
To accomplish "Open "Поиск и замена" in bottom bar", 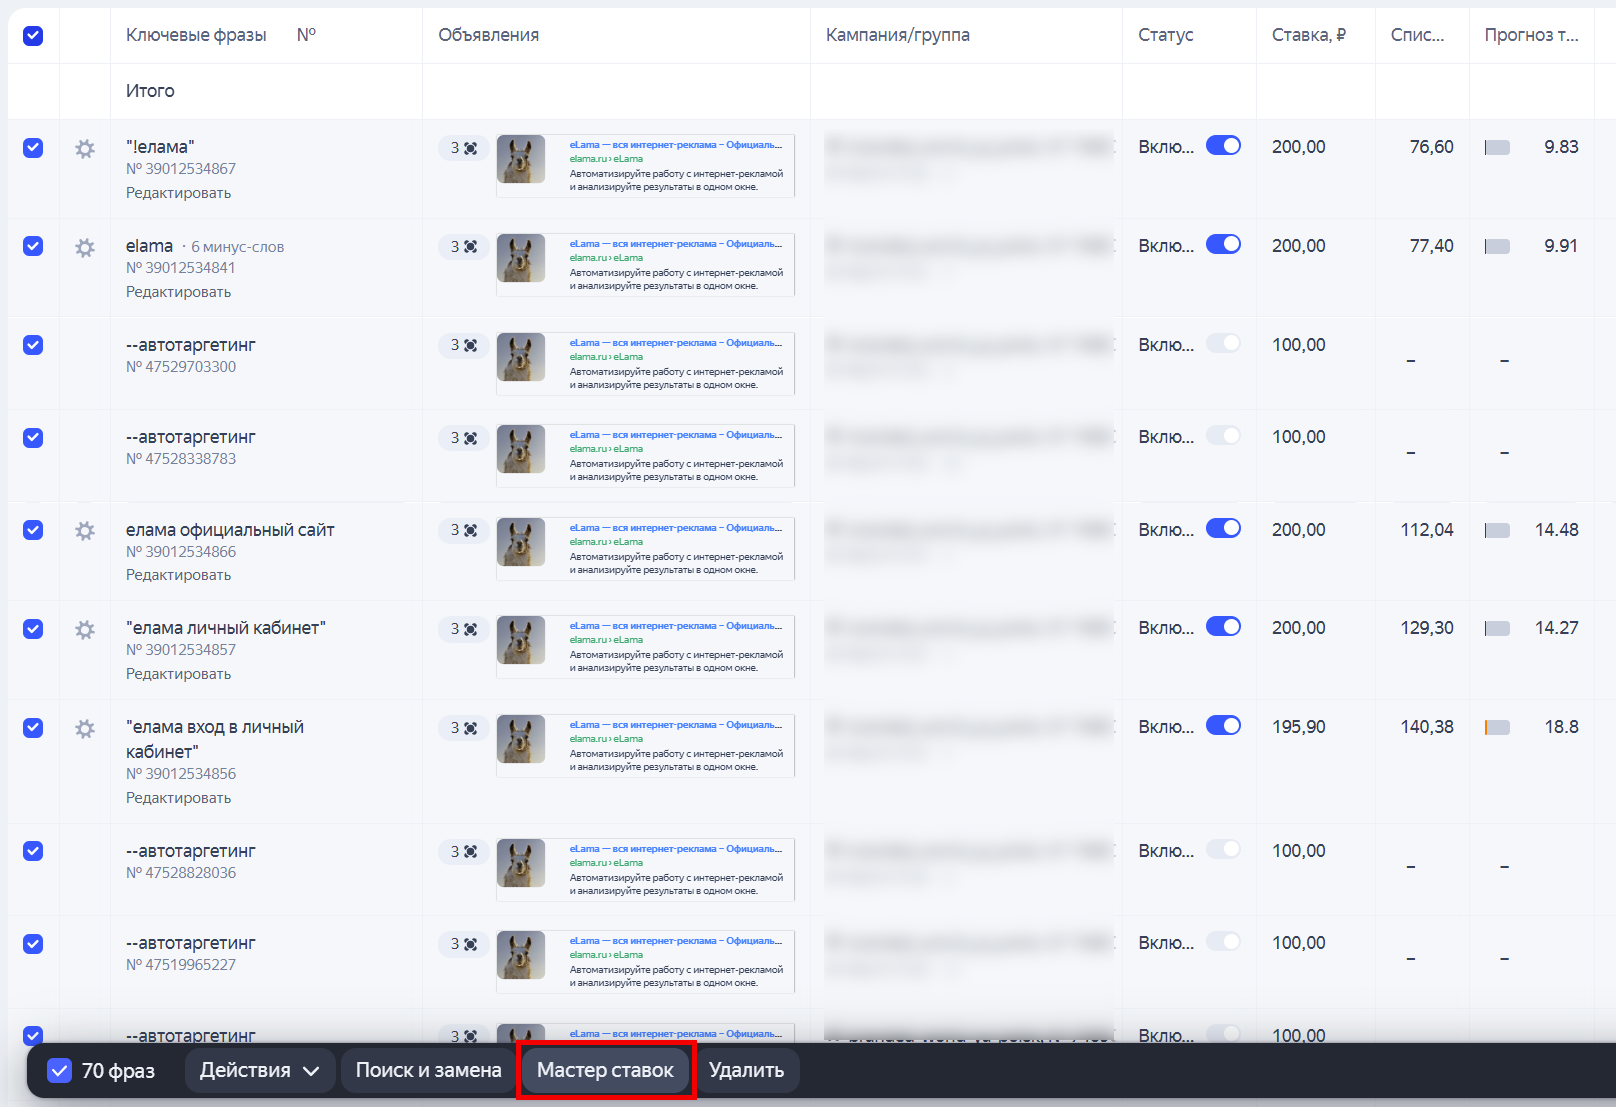I will click(x=428, y=1071).
